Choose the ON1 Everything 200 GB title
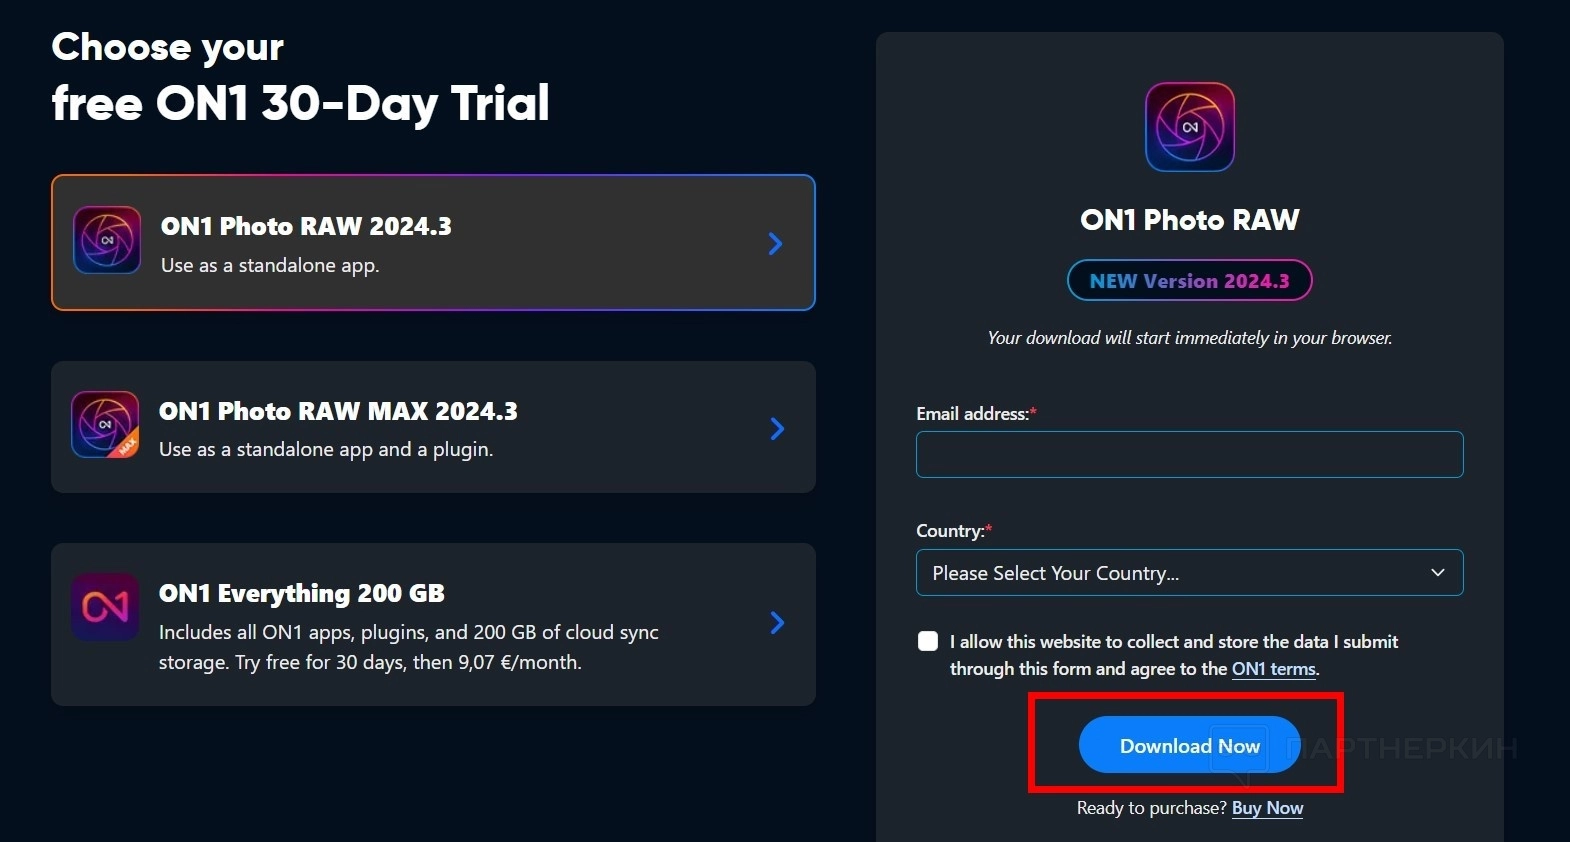This screenshot has width=1570, height=842. coord(301,594)
